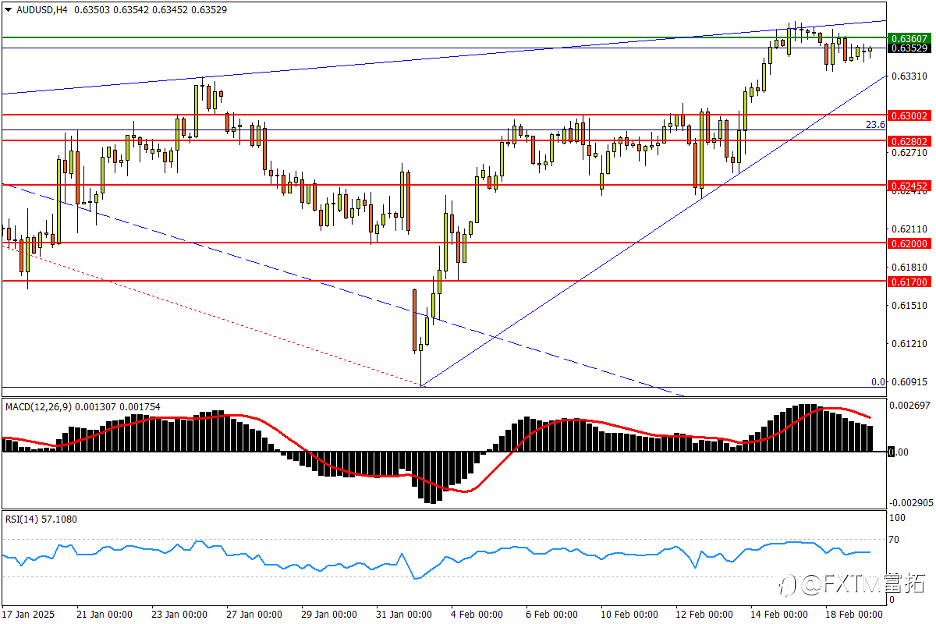Click the 6 Feb 00:00 time label
Screen dimensions: 936x624
coord(552,614)
